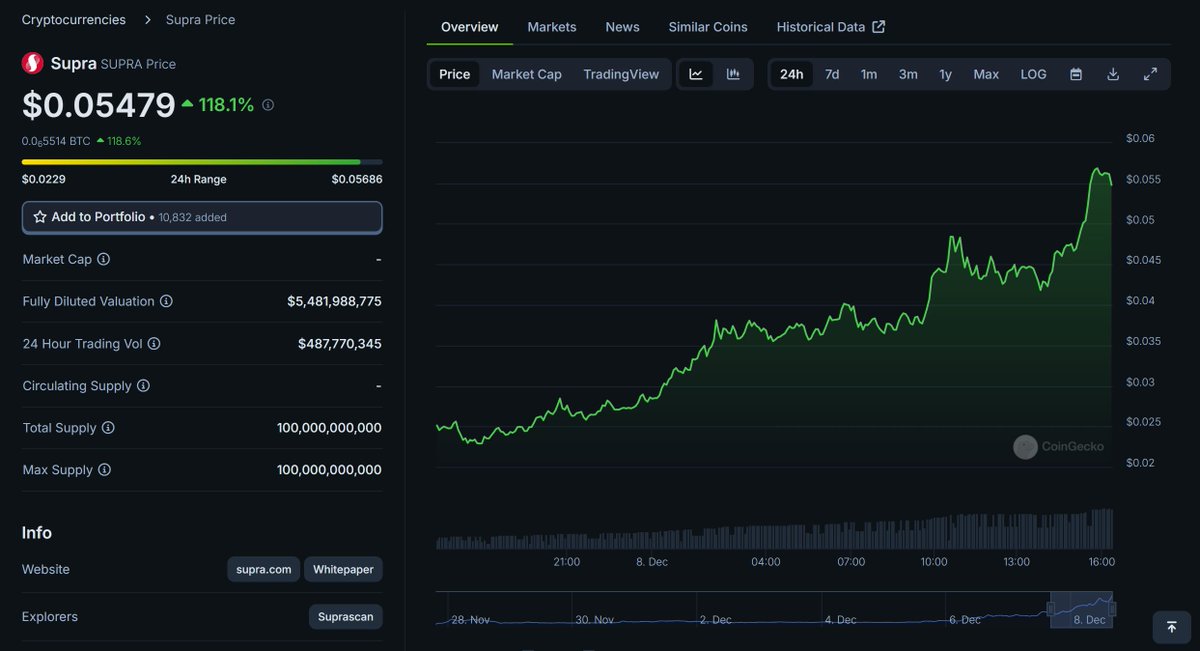Click the 28. Nov marker in navigator timeline
Screen dimensions: 1200x651
point(470,620)
